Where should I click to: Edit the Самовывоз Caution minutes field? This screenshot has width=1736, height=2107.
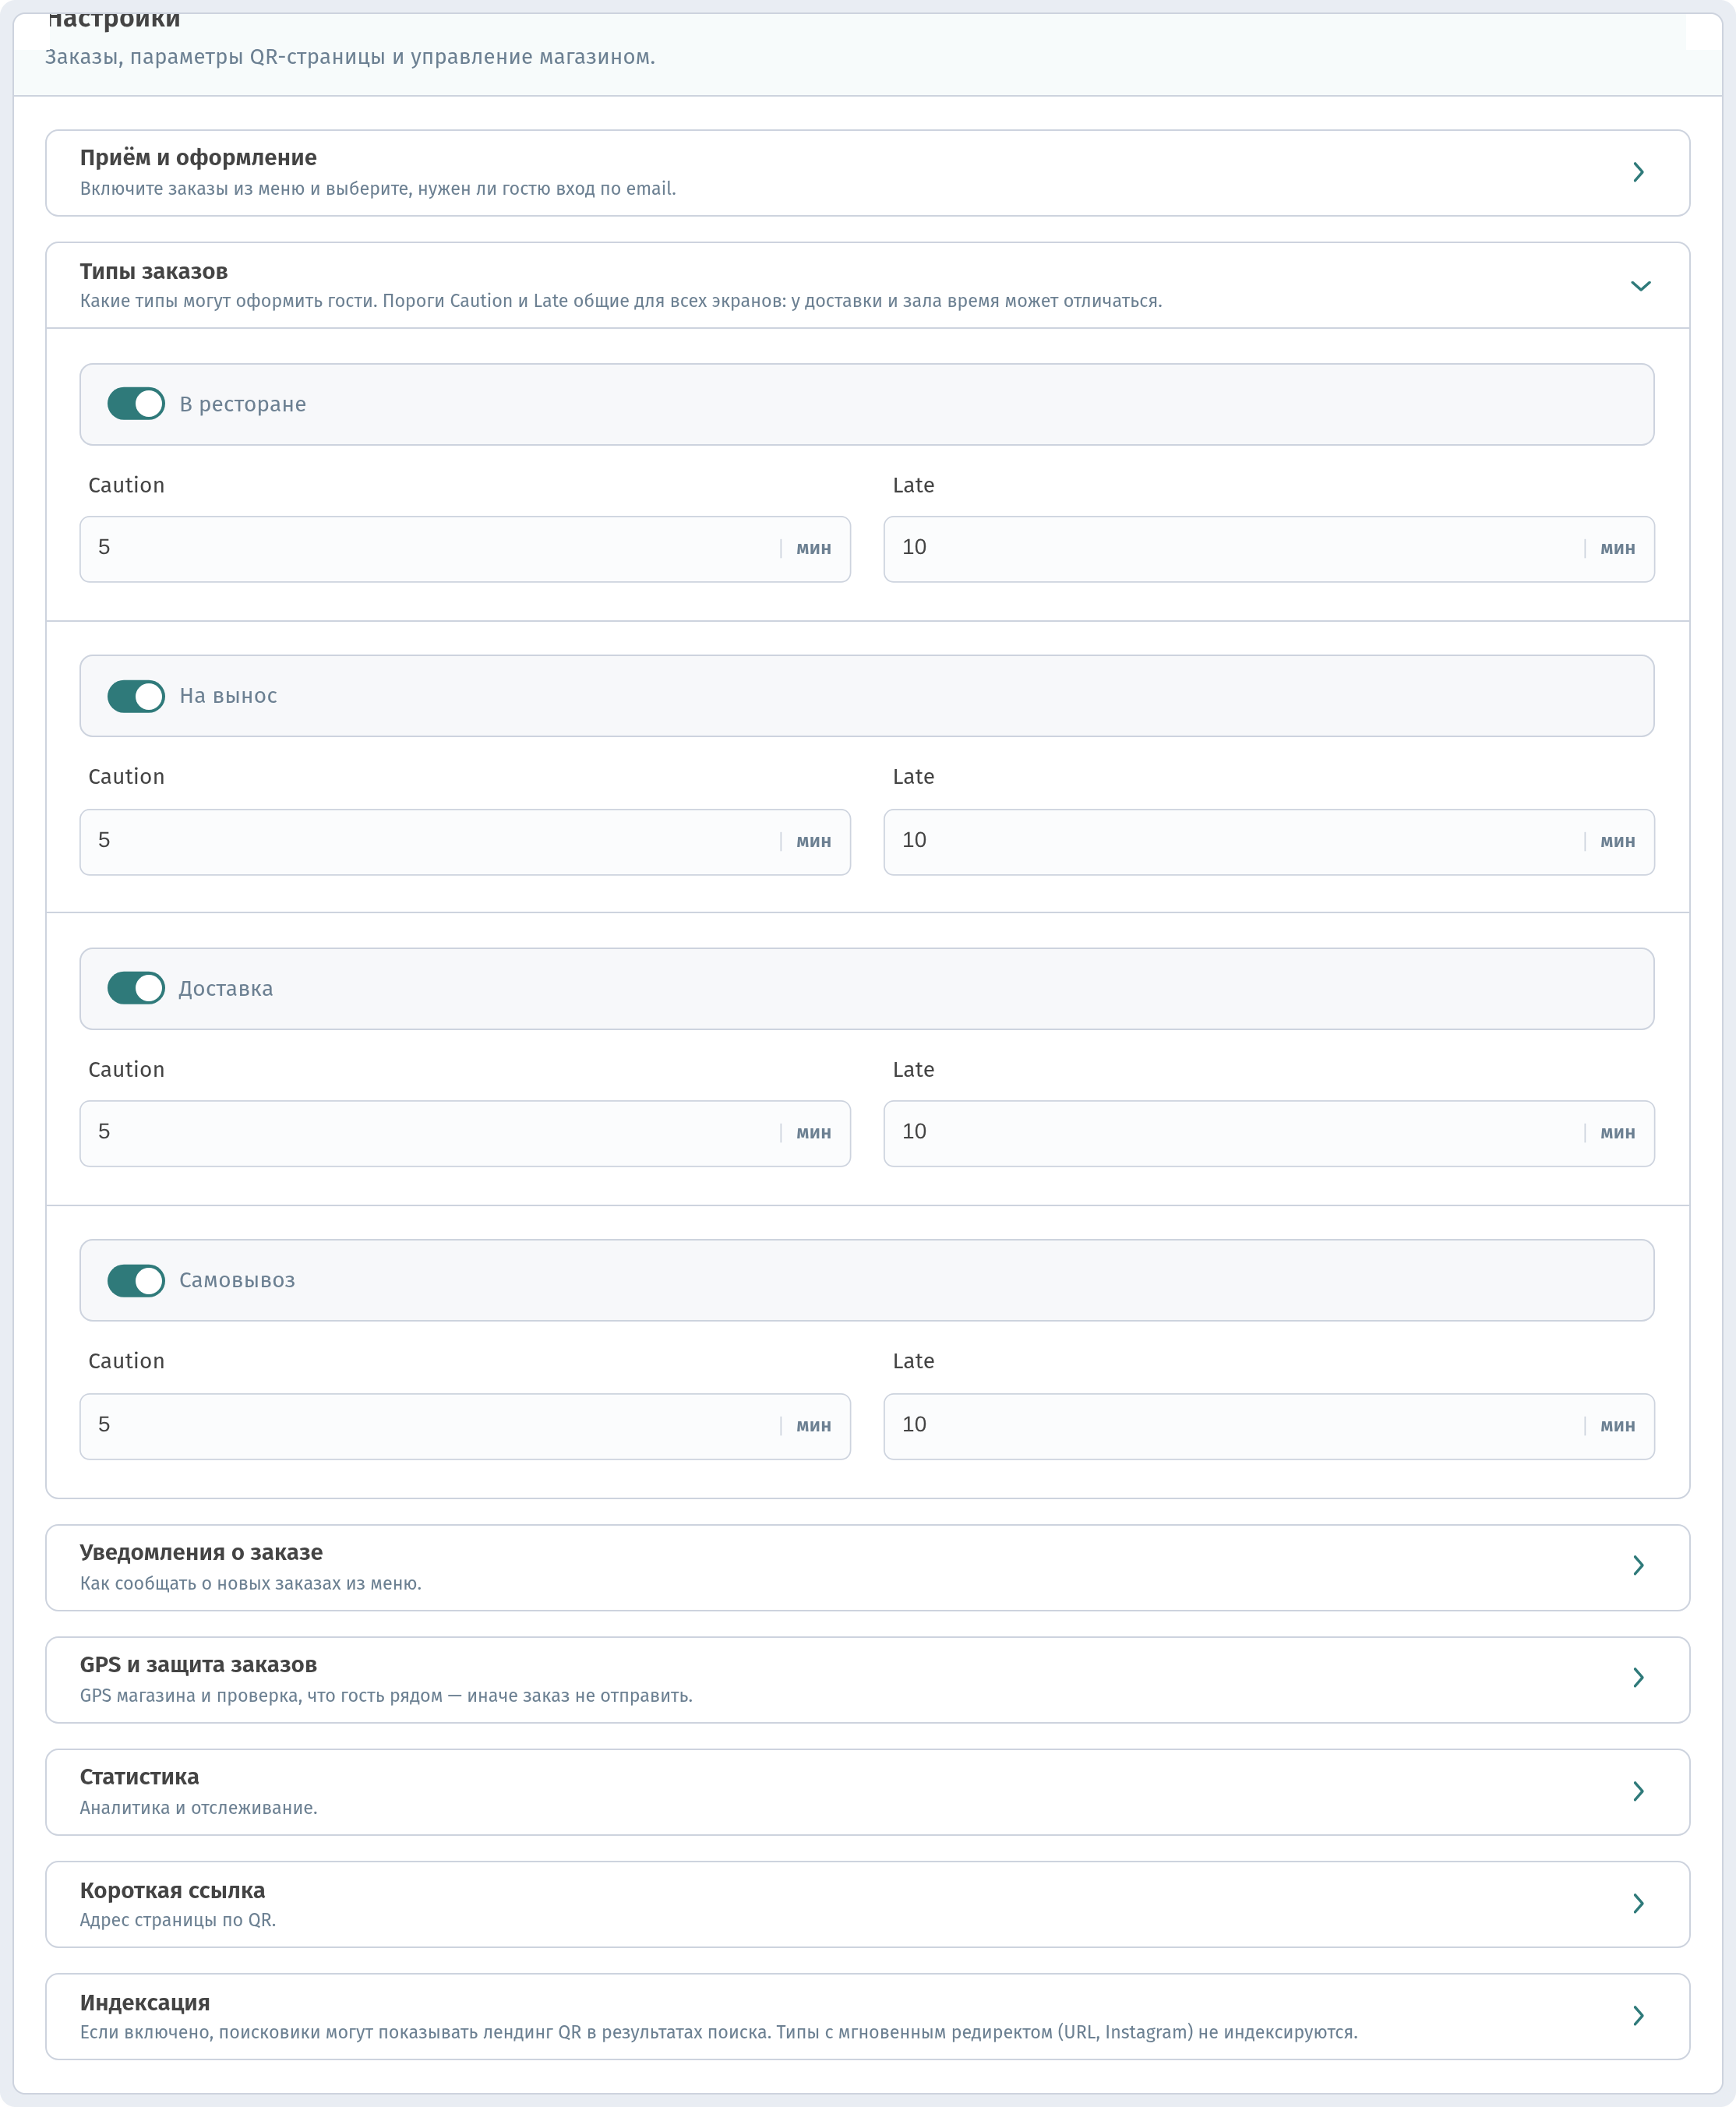coord(465,1426)
